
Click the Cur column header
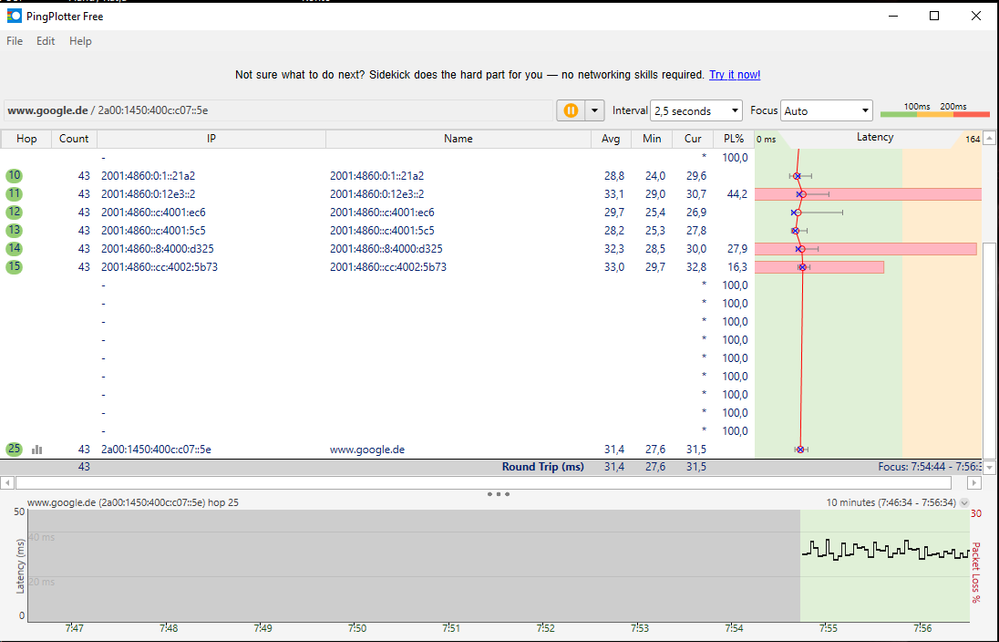pos(693,138)
